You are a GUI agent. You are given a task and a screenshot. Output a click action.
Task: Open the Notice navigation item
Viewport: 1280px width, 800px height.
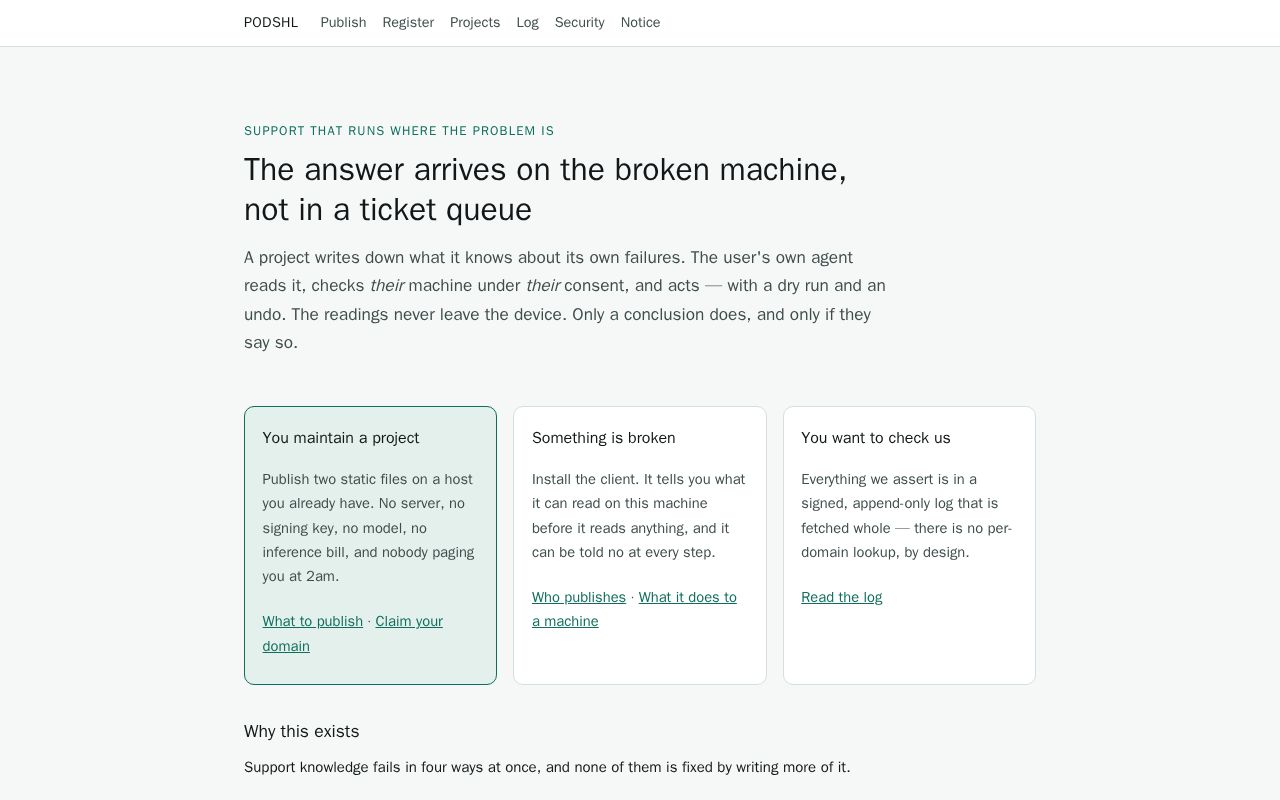click(x=640, y=22)
